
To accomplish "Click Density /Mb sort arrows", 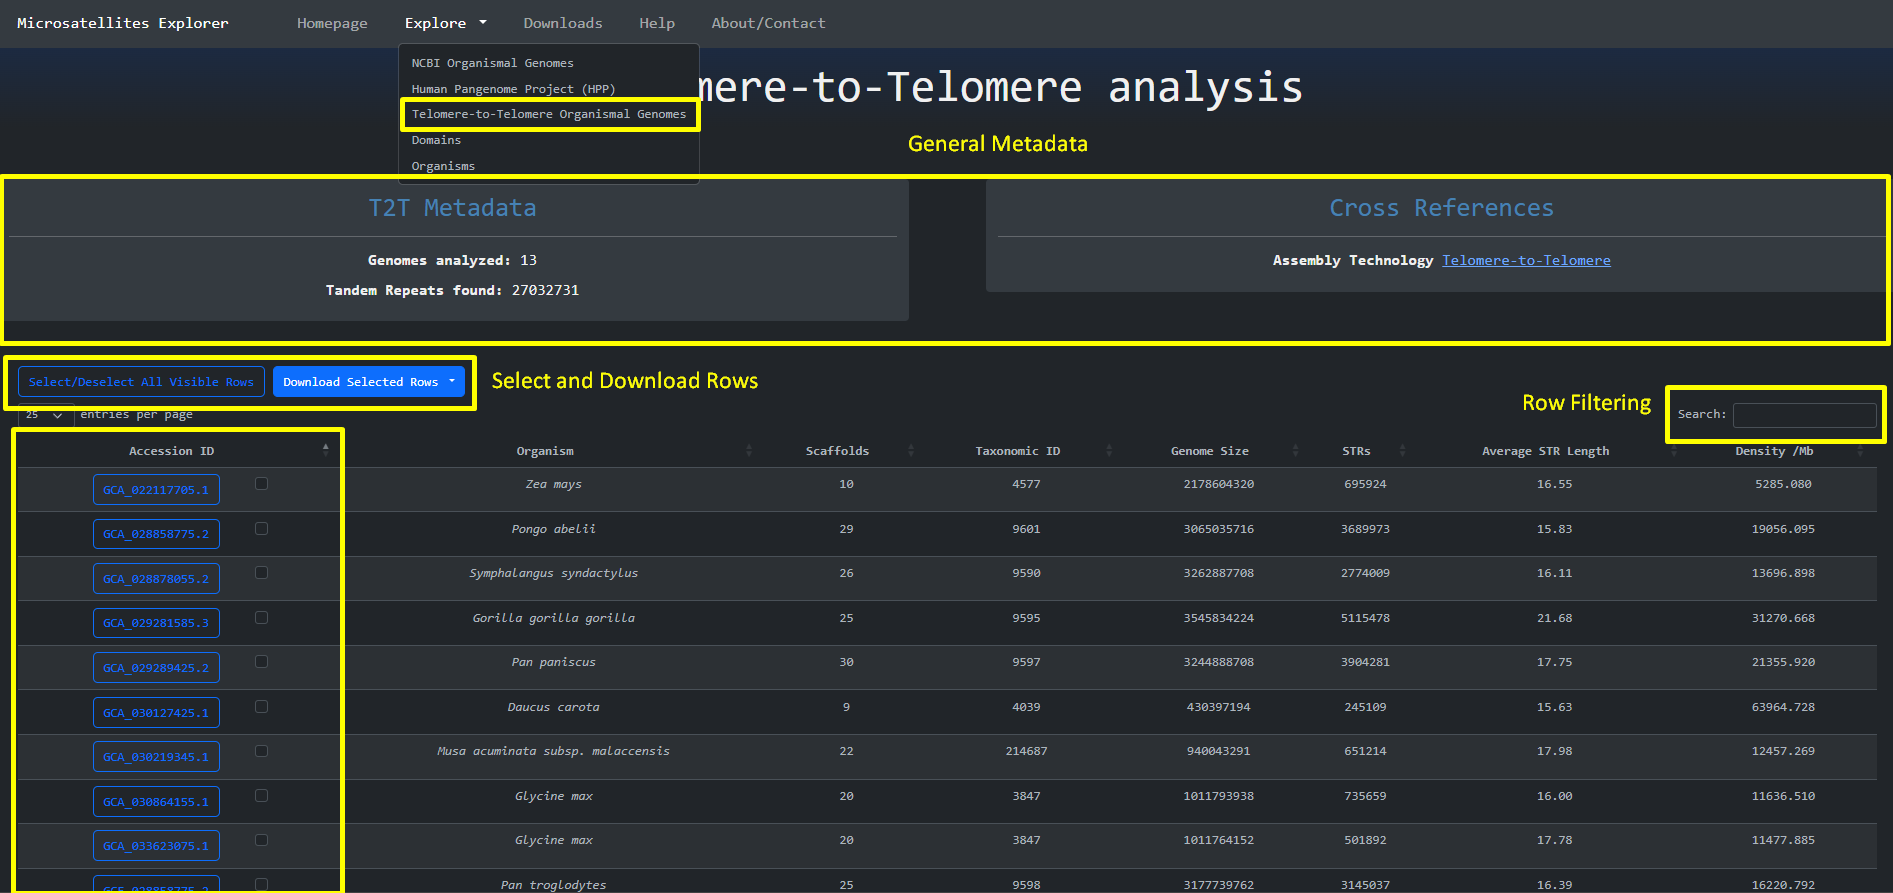I will 1860,451.
